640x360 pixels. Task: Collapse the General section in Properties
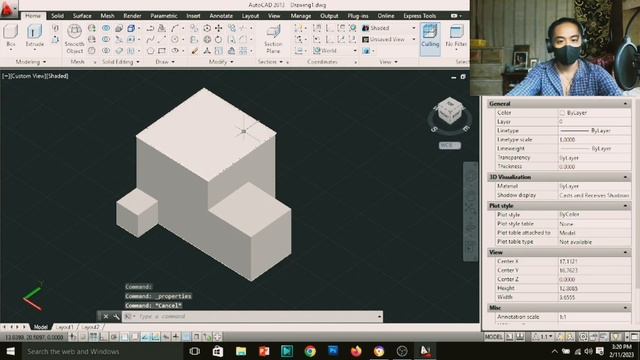click(625, 104)
